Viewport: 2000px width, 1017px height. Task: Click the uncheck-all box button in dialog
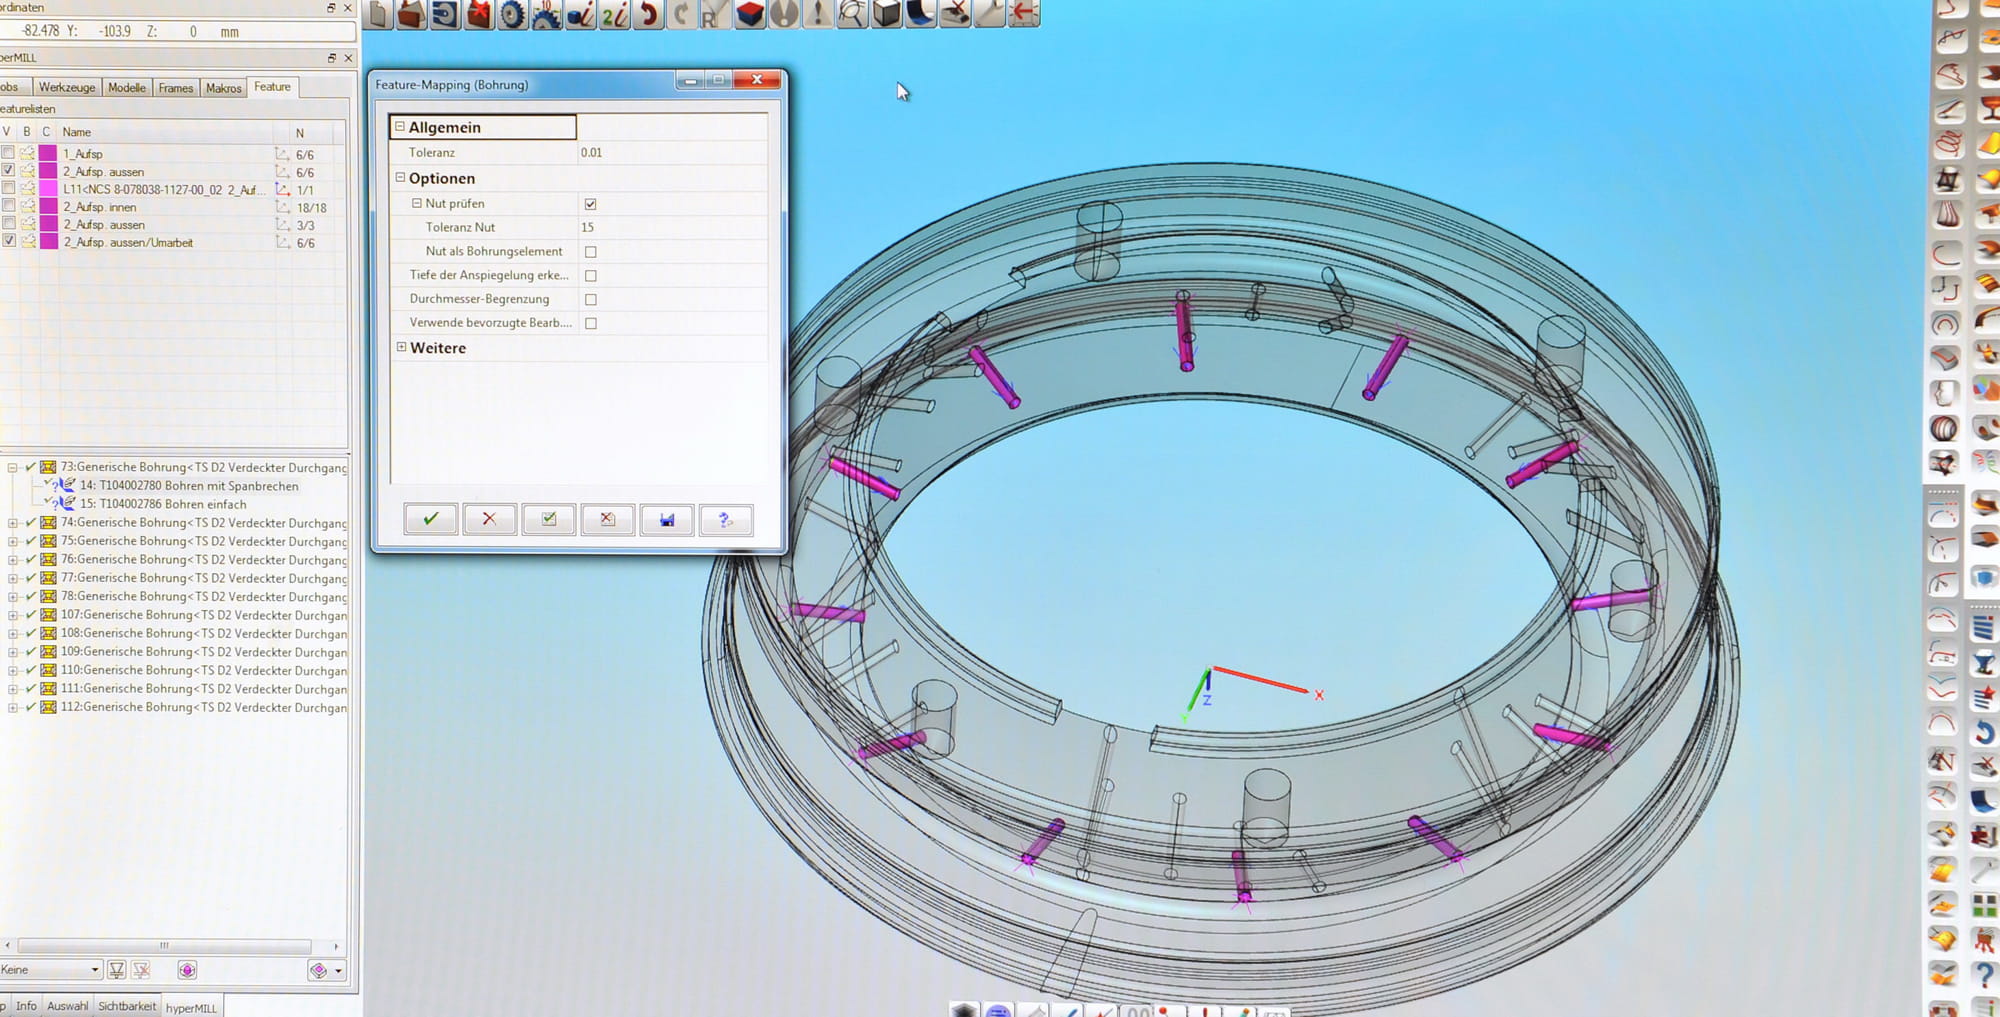[x=607, y=519]
